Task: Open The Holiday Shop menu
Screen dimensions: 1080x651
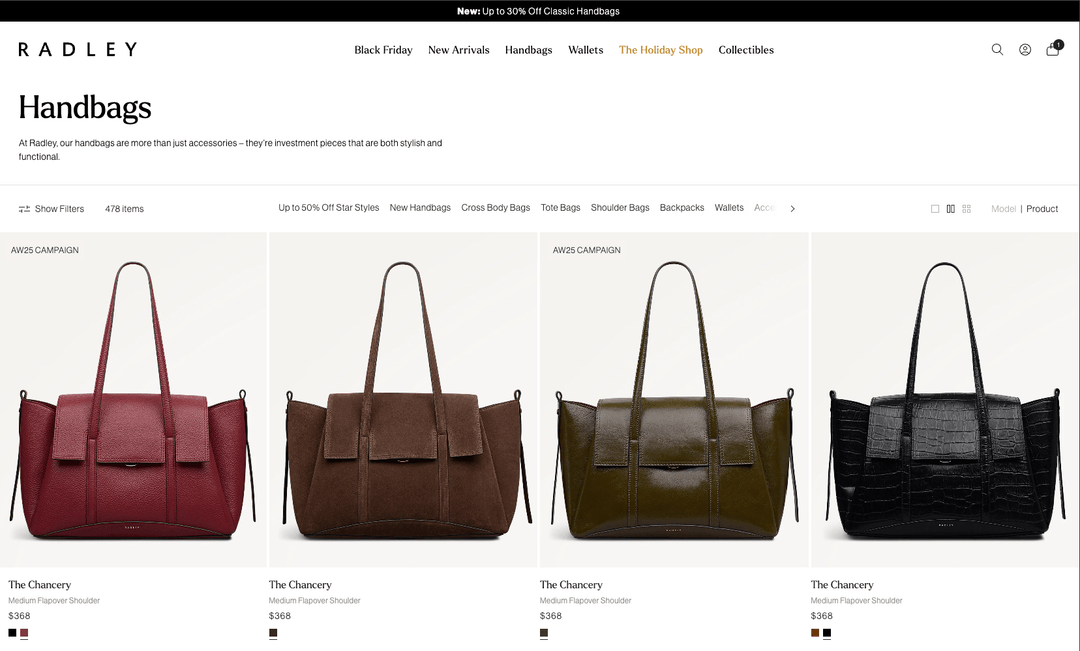Action: tap(661, 50)
